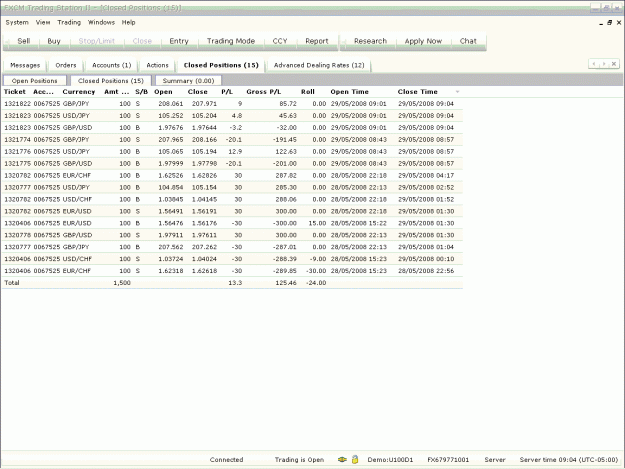Click the Buy toolbar button
The image size is (625, 469).
click(54, 41)
